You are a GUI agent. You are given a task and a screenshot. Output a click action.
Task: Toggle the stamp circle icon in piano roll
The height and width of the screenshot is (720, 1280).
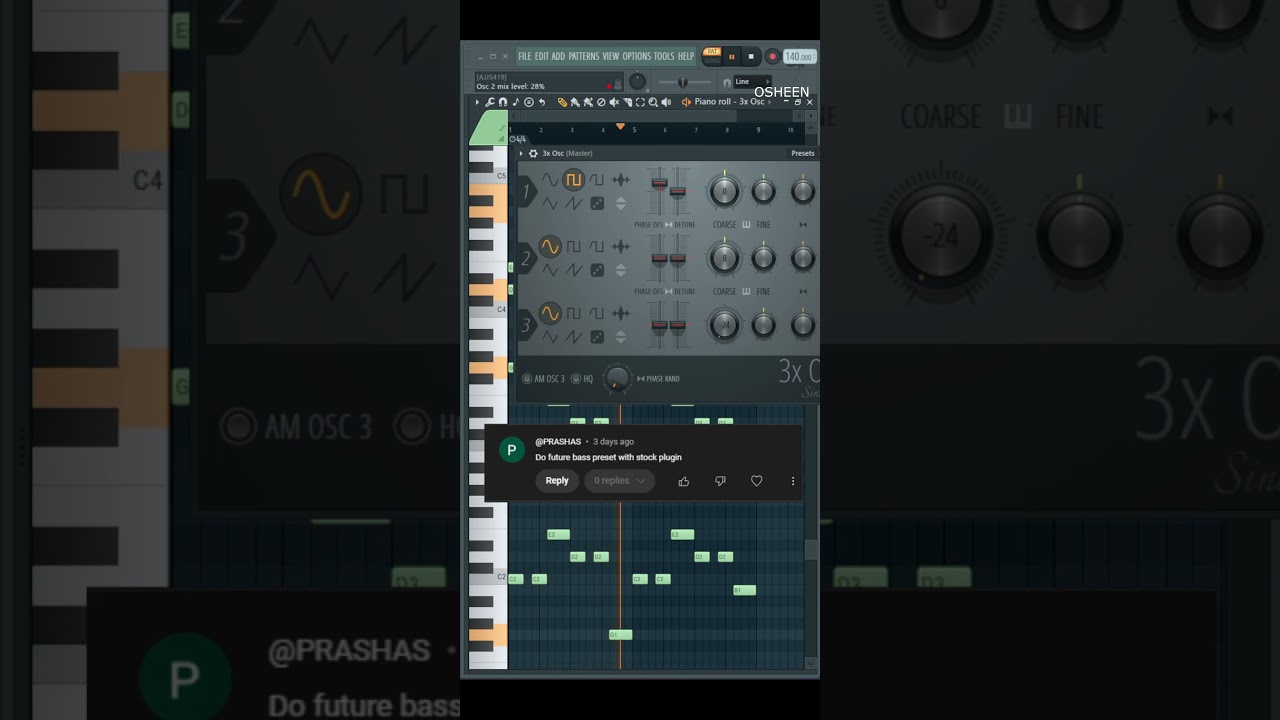(x=529, y=102)
